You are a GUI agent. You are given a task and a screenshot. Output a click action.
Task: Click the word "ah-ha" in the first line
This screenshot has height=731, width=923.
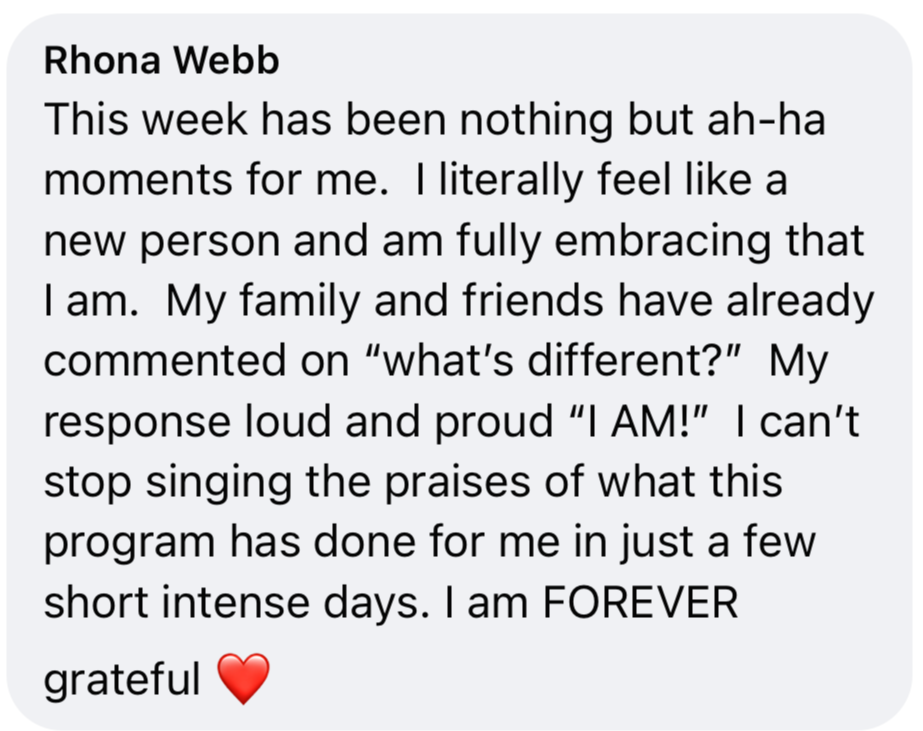click(769, 122)
